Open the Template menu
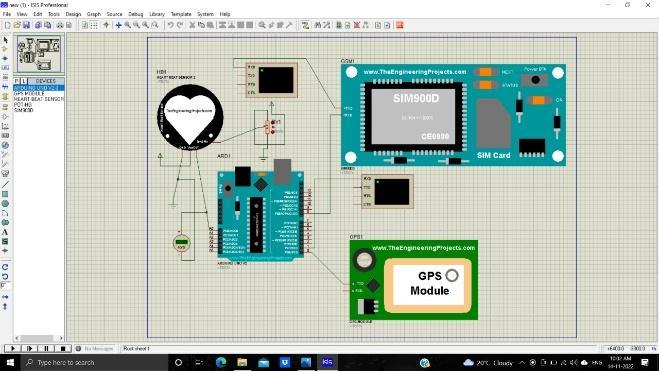This screenshot has width=659, height=371. coord(181,14)
